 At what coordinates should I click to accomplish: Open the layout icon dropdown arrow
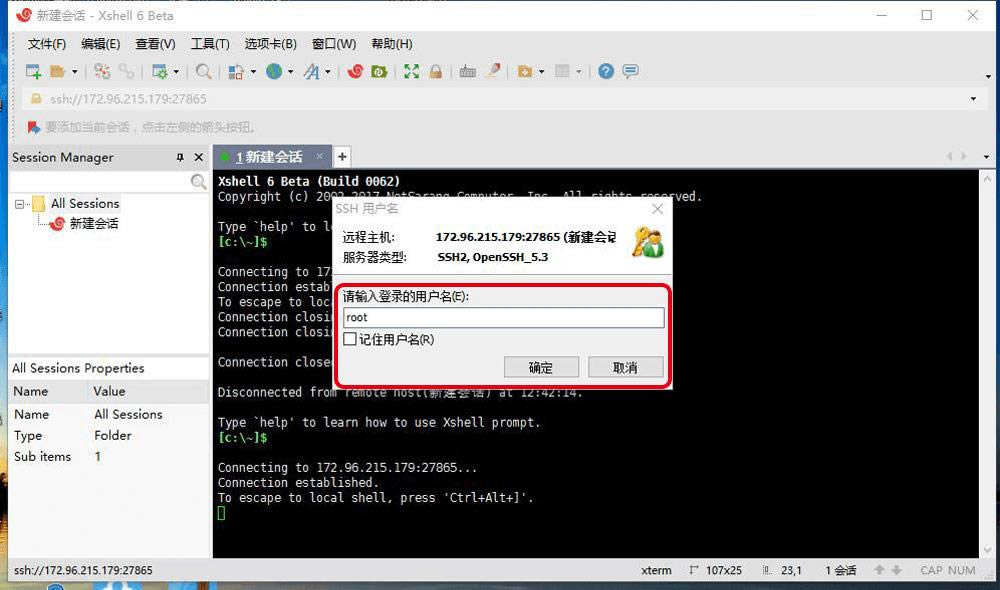pos(253,71)
